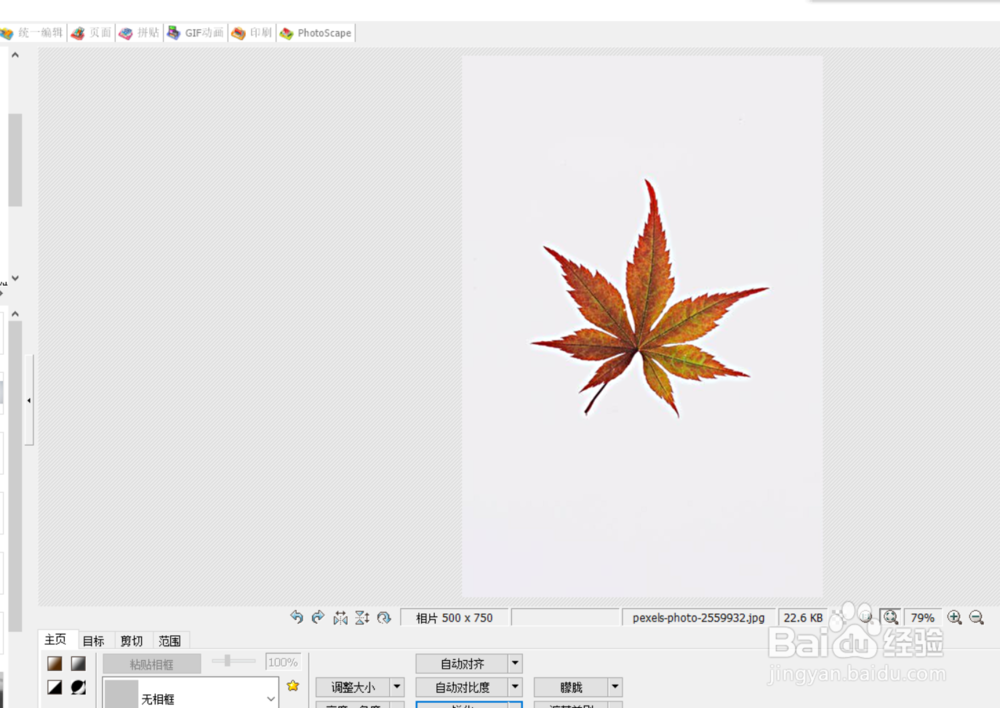
Task: Click the zoom-to-fit magnifier icon
Action: (890, 617)
